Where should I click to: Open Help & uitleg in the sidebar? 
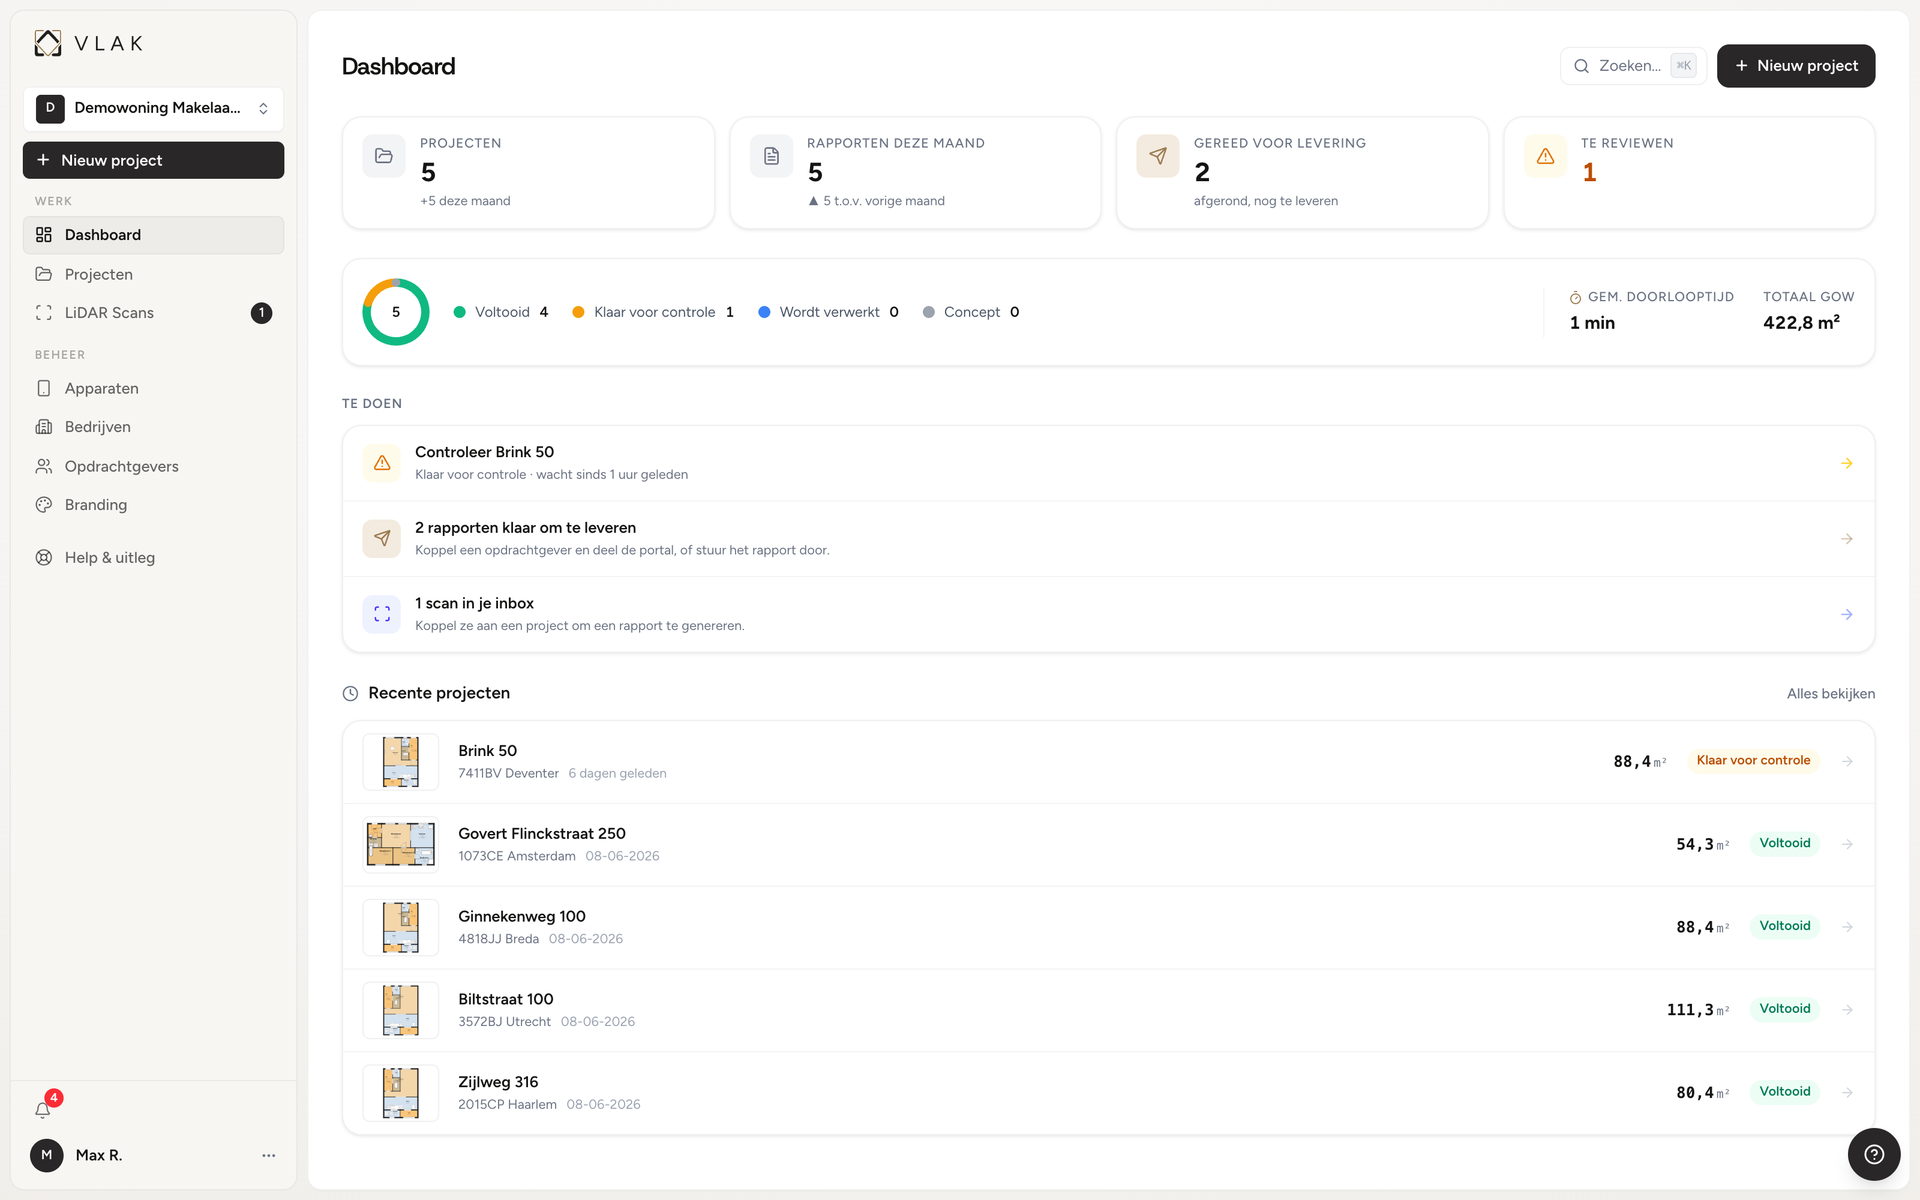(153, 558)
